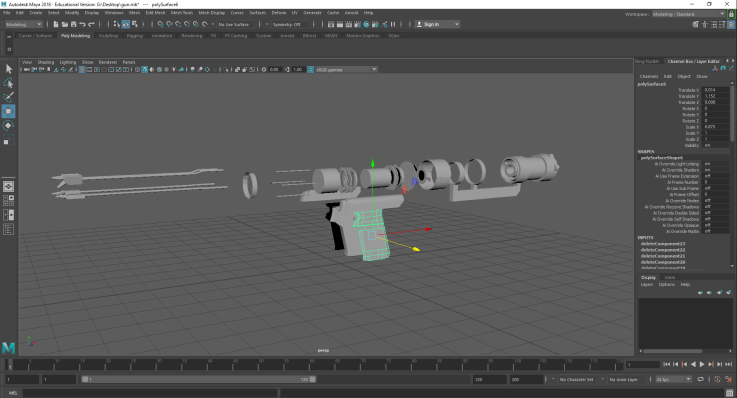Click the play forwards button

coord(702,364)
